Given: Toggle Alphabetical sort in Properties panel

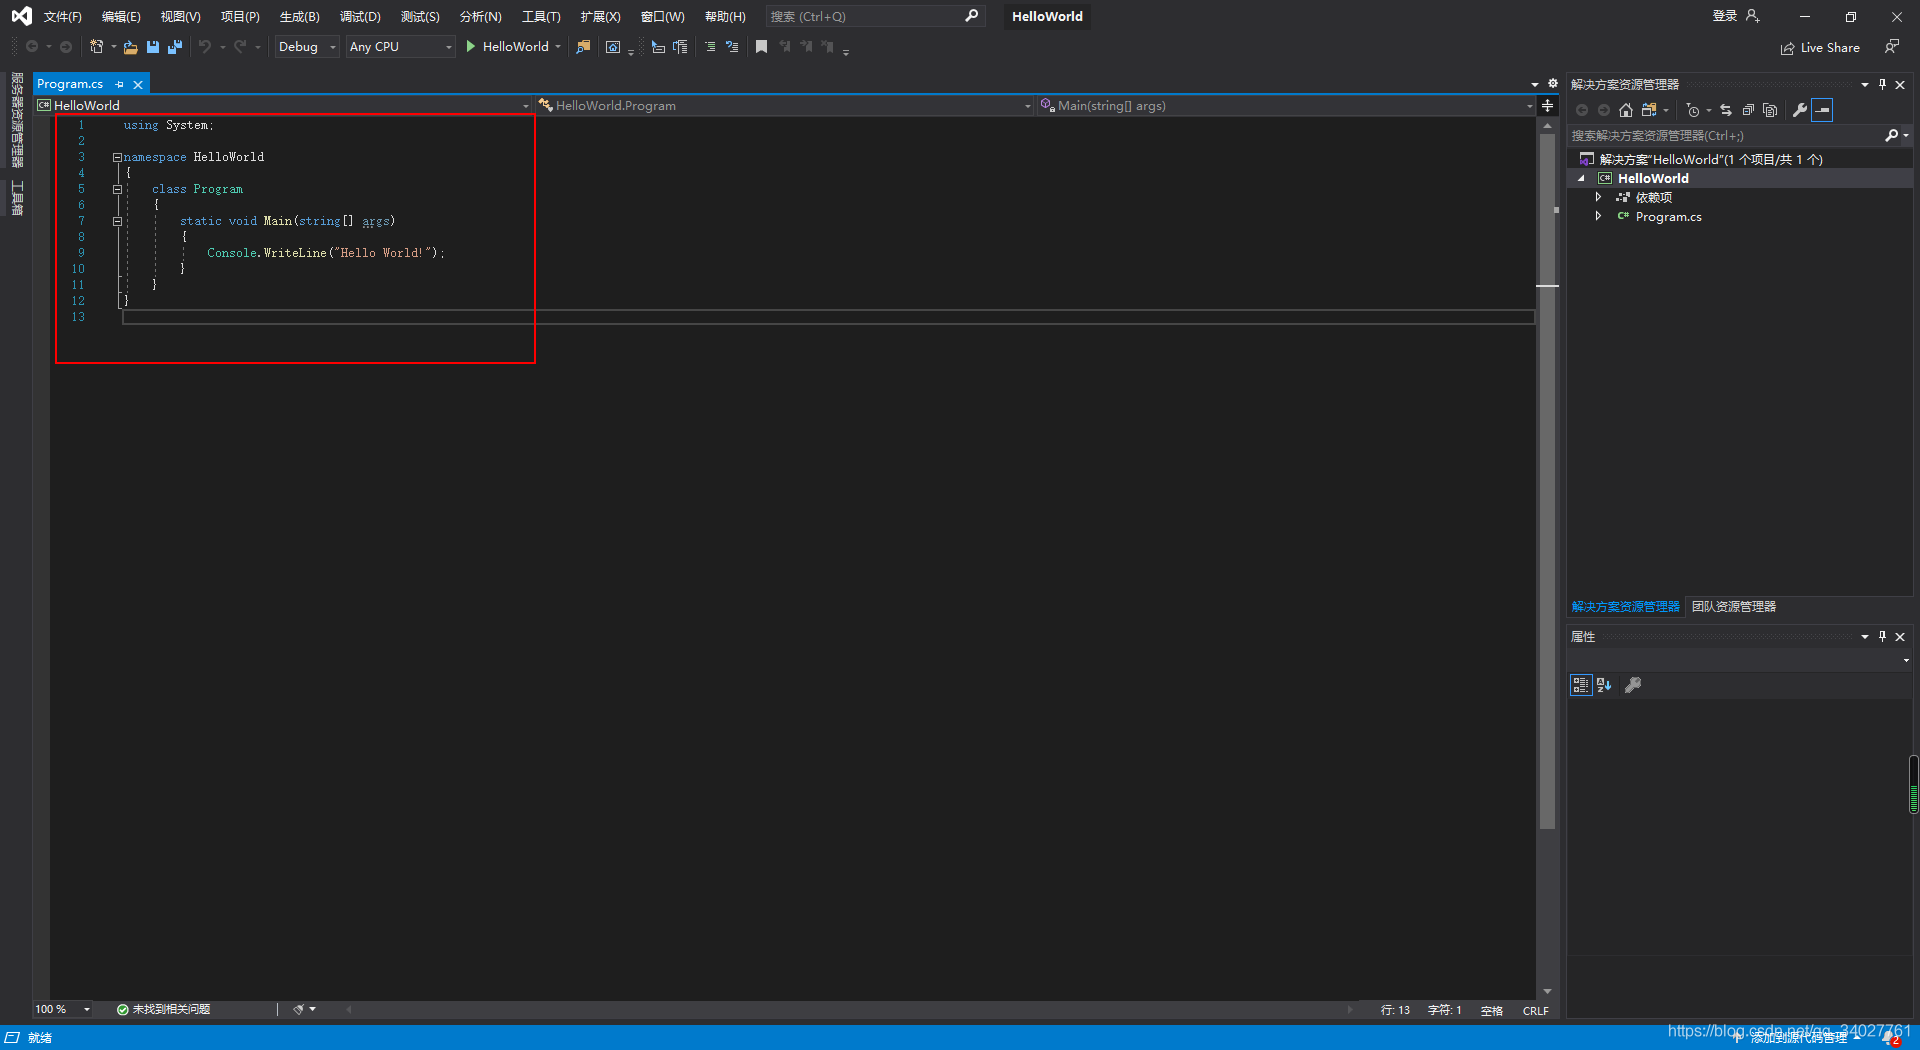Looking at the screenshot, I should pyautogui.click(x=1604, y=685).
